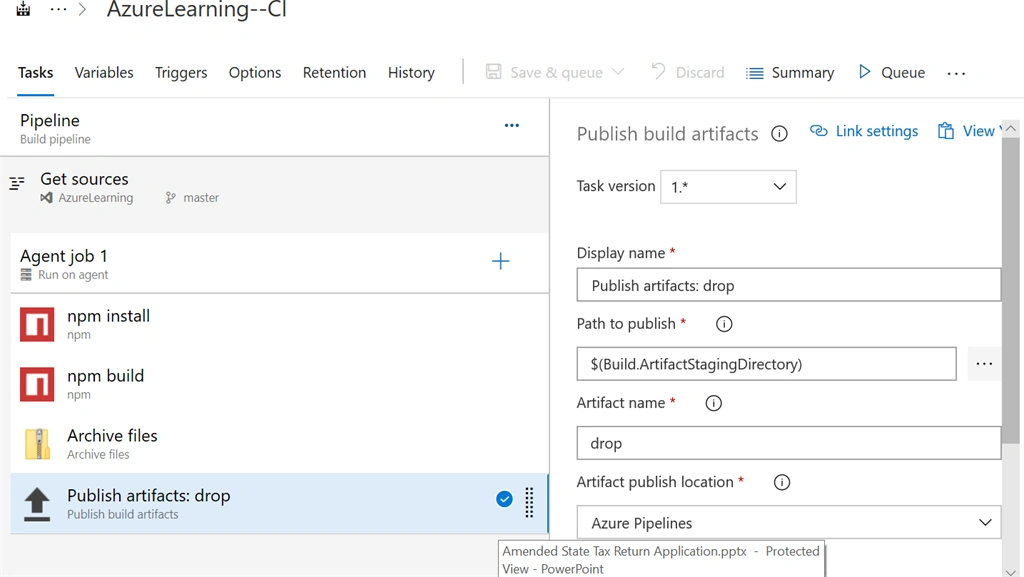Open the build Summary
The height and width of the screenshot is (577, 1024).
790,72
